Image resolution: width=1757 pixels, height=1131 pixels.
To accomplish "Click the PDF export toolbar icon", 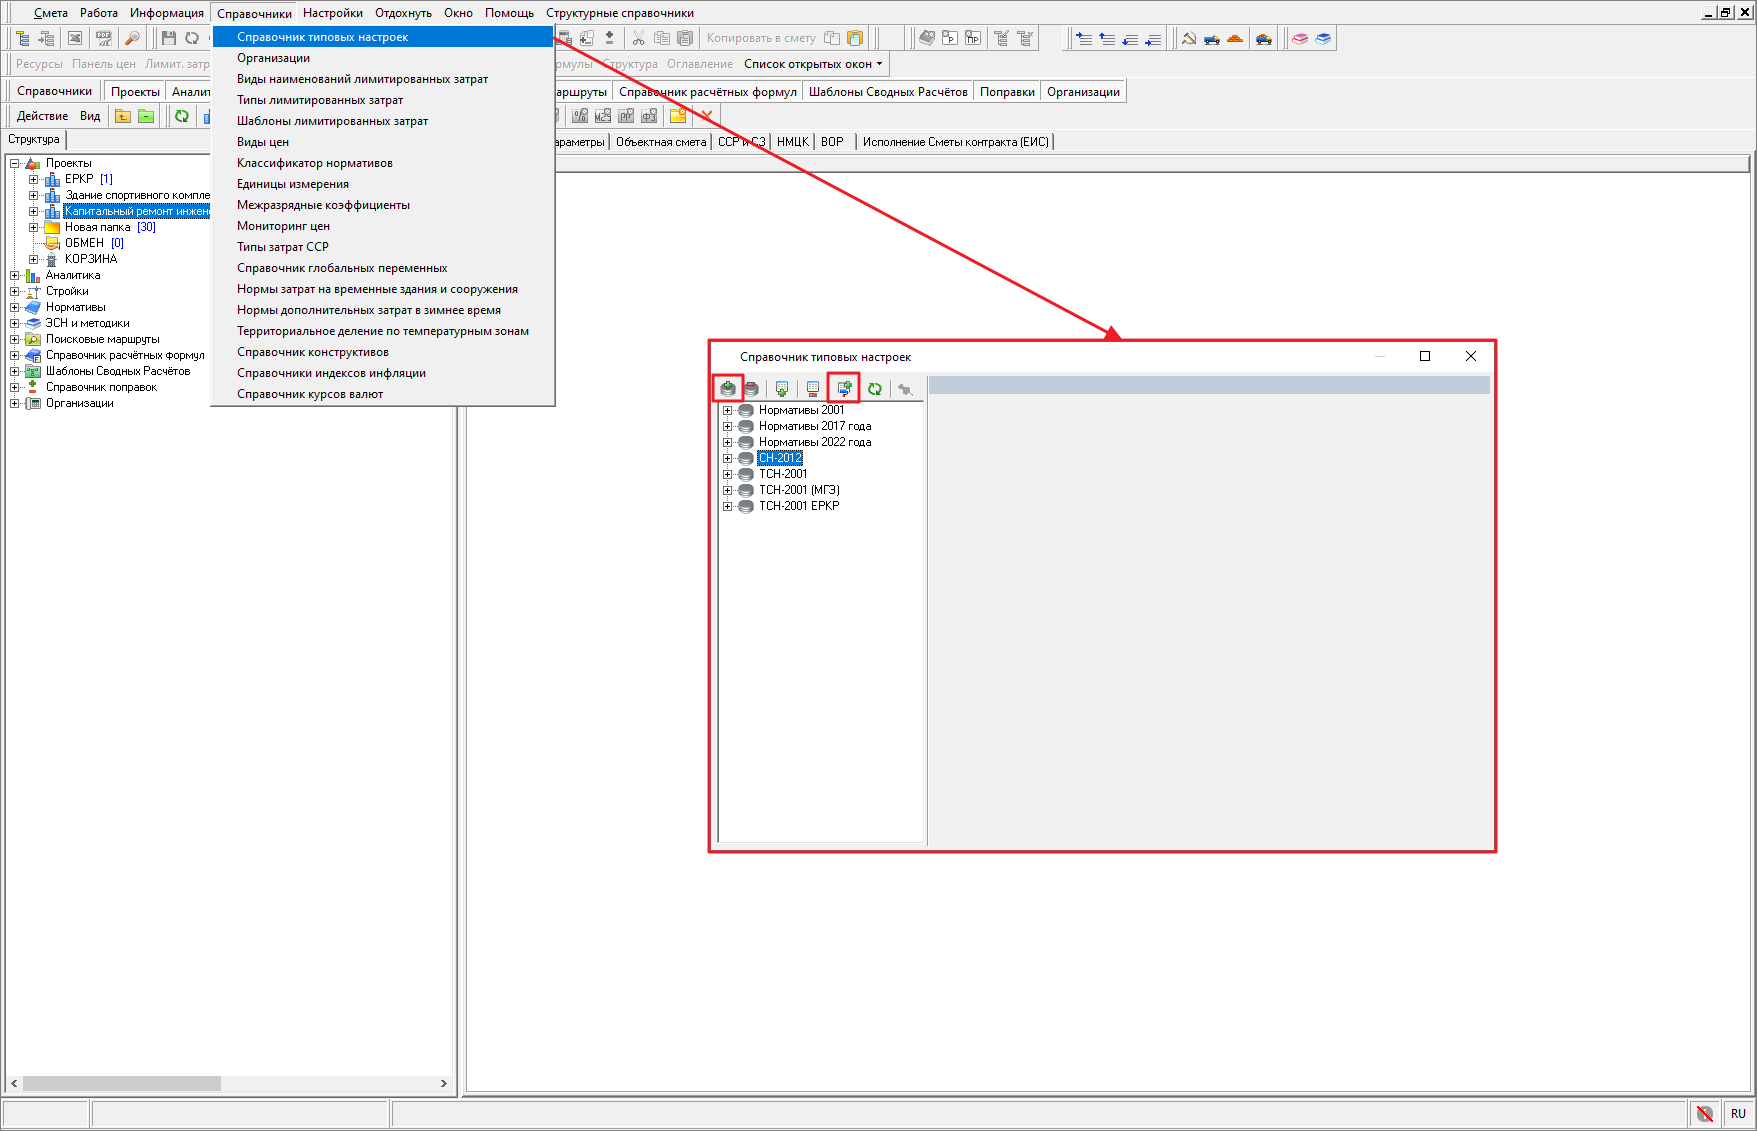I will tap(104, 38).
